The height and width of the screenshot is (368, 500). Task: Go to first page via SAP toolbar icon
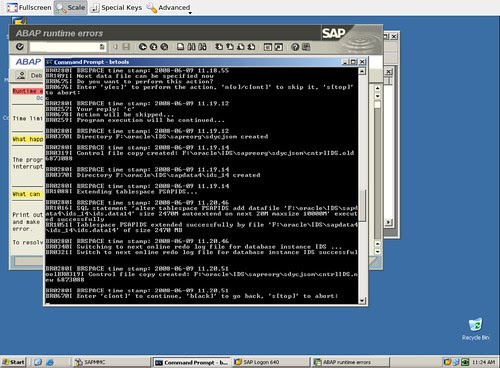point(219,47)
